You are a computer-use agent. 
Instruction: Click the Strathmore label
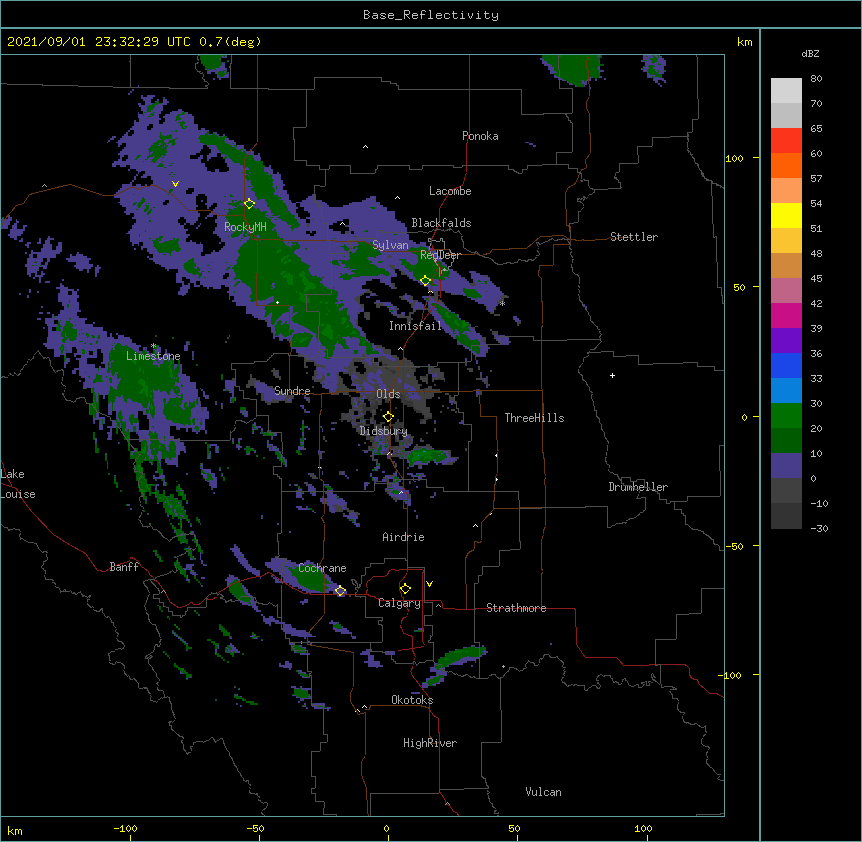tap(516, 608)
